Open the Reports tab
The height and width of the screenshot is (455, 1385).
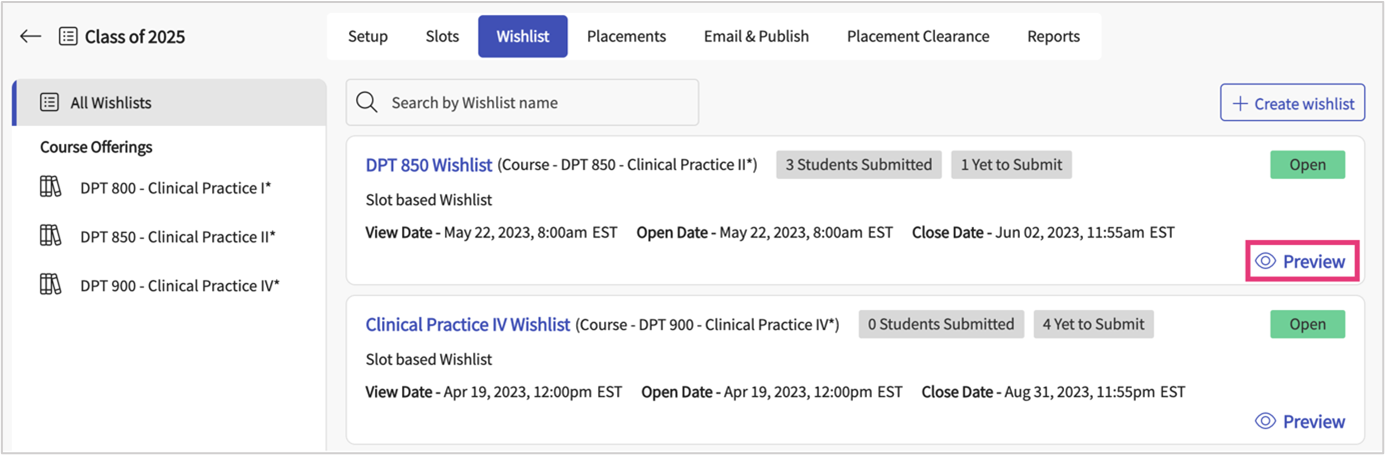click(x=1053, y=37)
